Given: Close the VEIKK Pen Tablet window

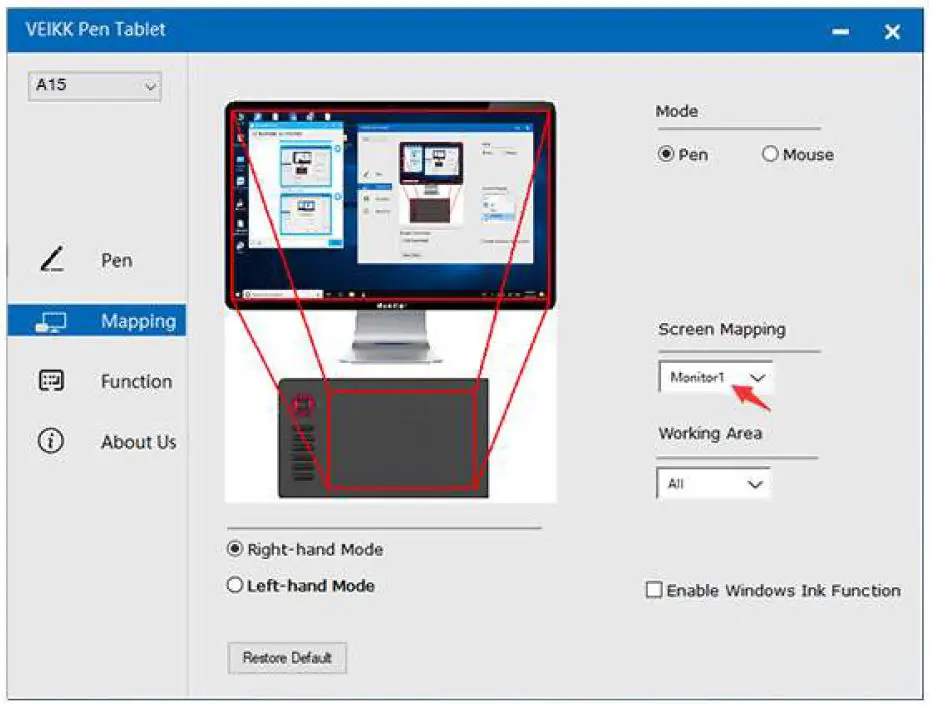Looking at the screenshot, I should pyautogui.click(x=892, y=31).
